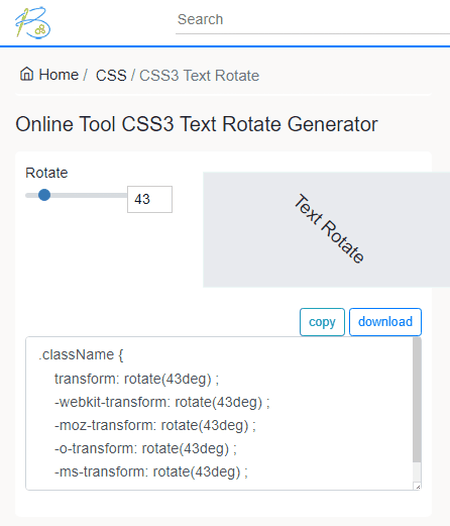
Task: Click the site logo icon
Action: (33, 22)
